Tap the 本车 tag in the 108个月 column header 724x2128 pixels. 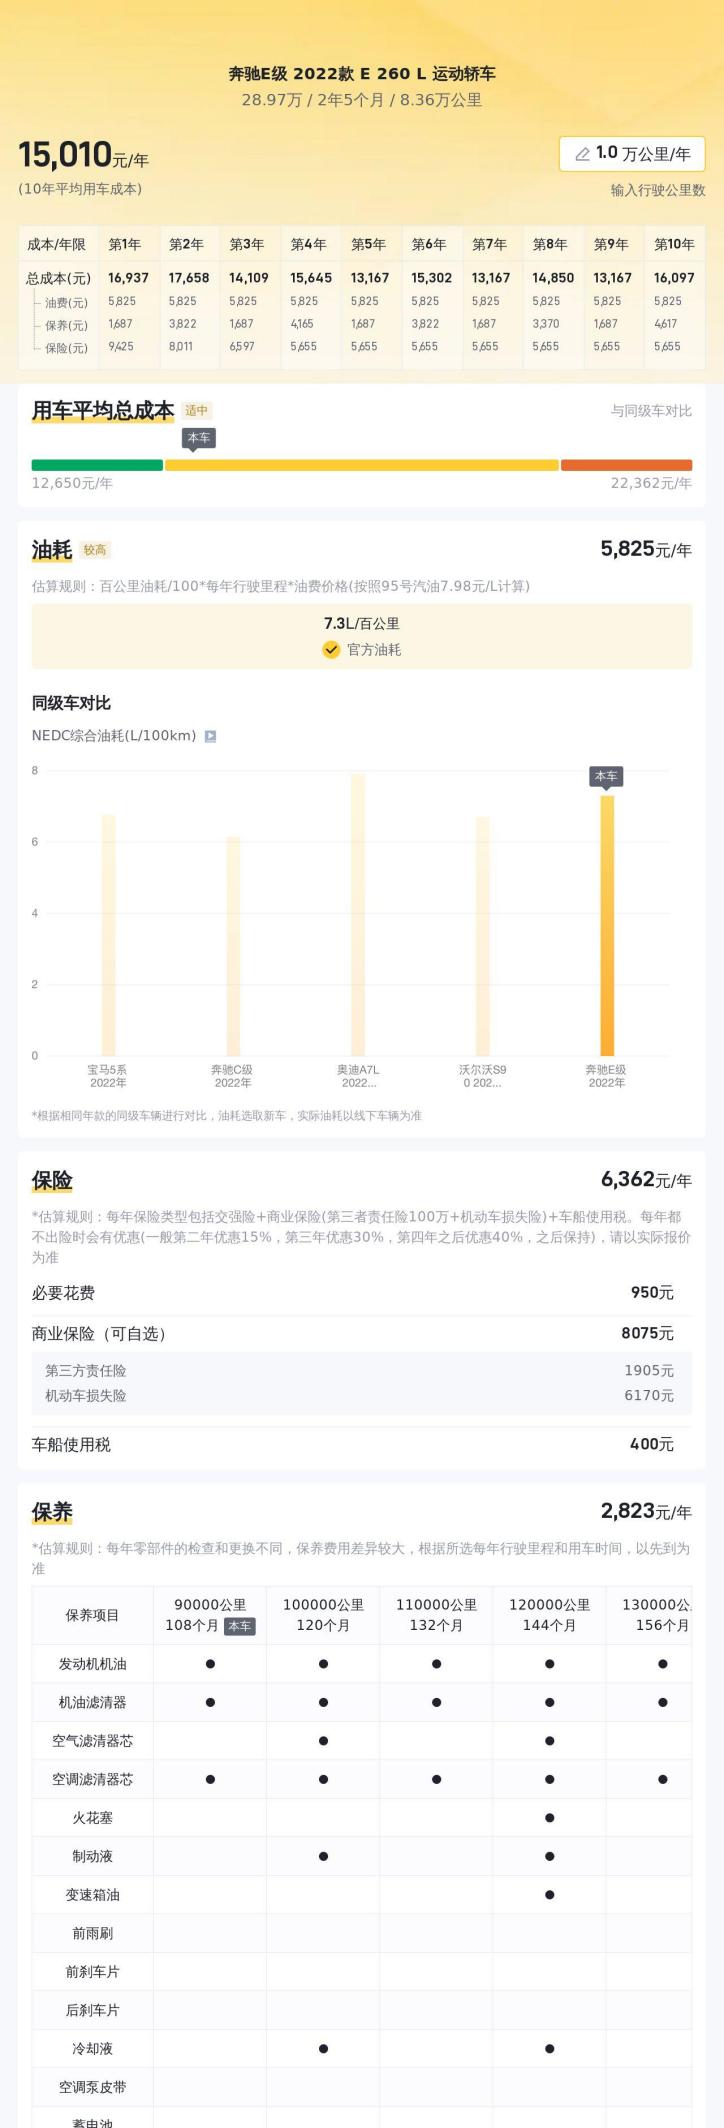tap(240, 1626)
